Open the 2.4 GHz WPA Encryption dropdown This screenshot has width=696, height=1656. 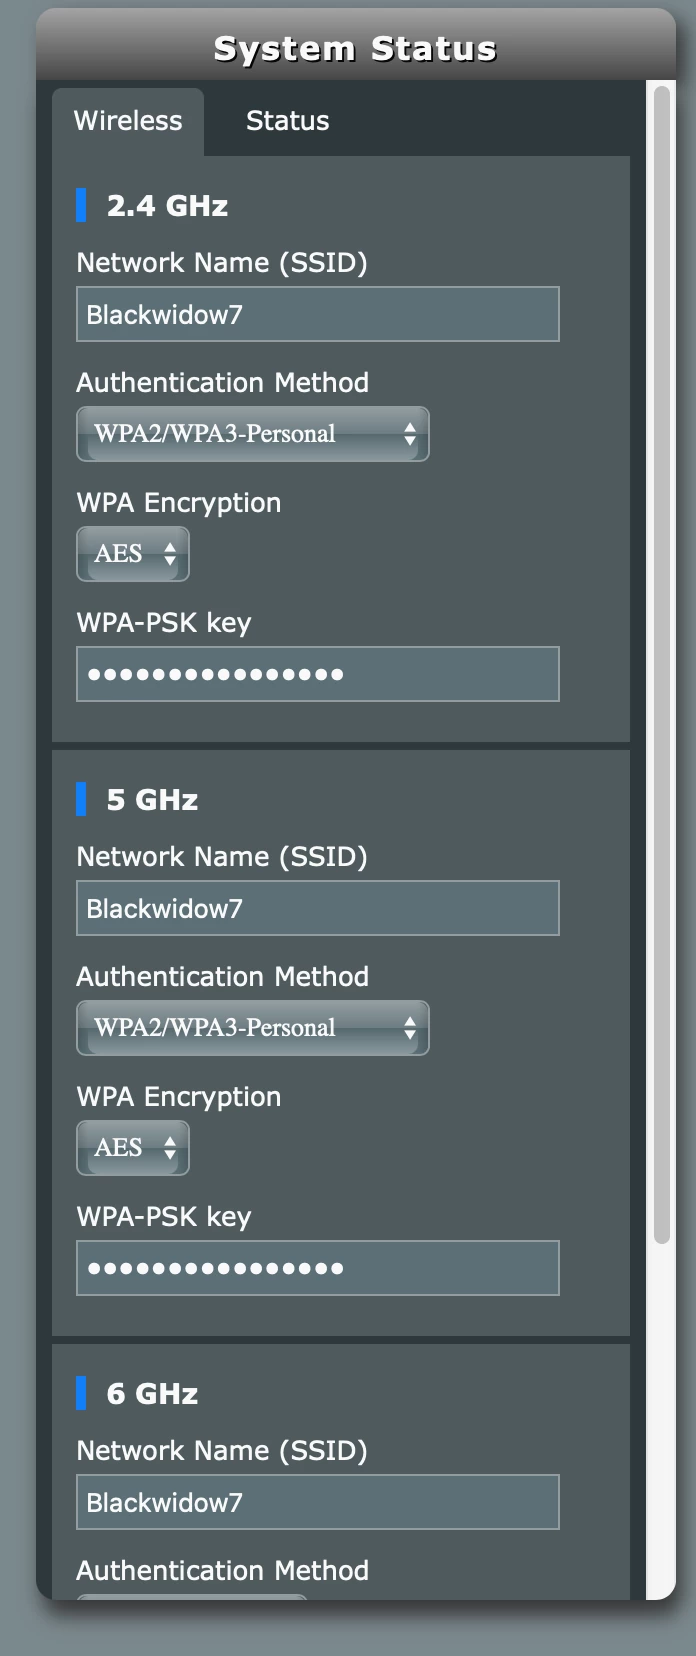[133, 554]
